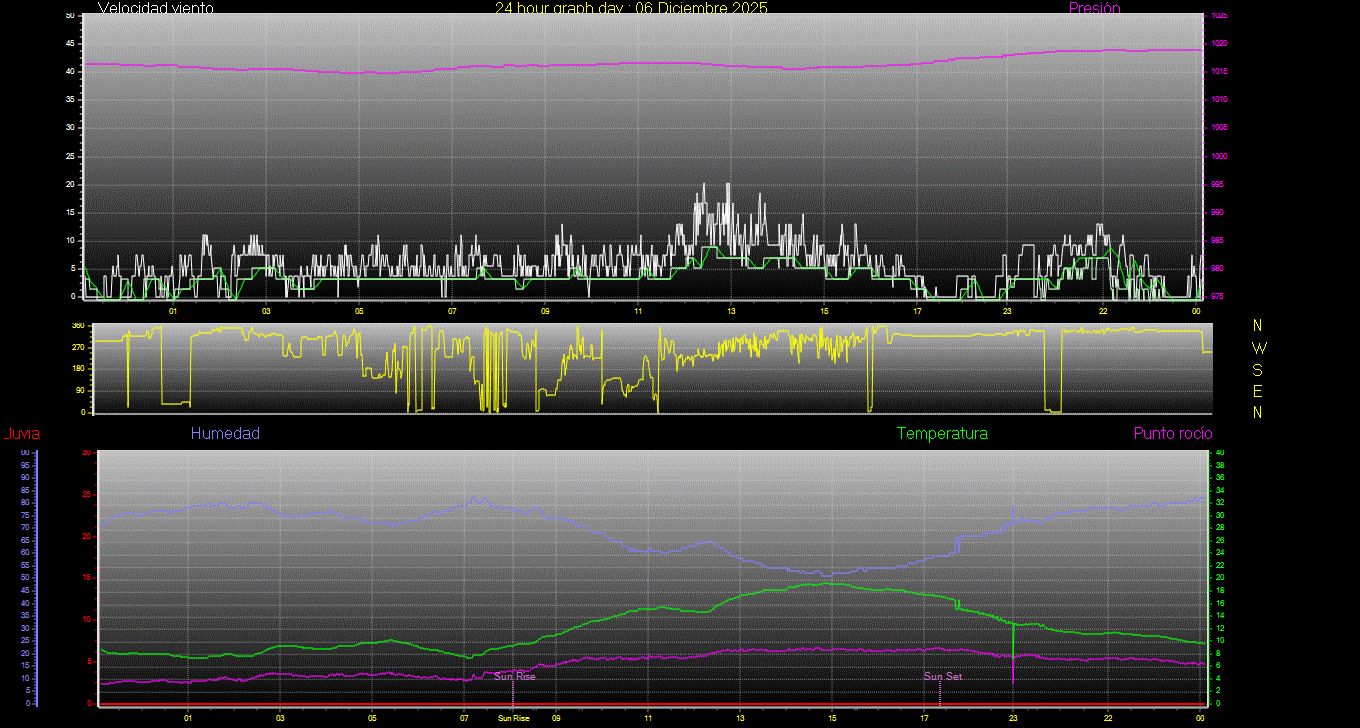Click hour '15' on temperature graph bottom axis
Screen dimensions: 1360x728
coord(832,718)
